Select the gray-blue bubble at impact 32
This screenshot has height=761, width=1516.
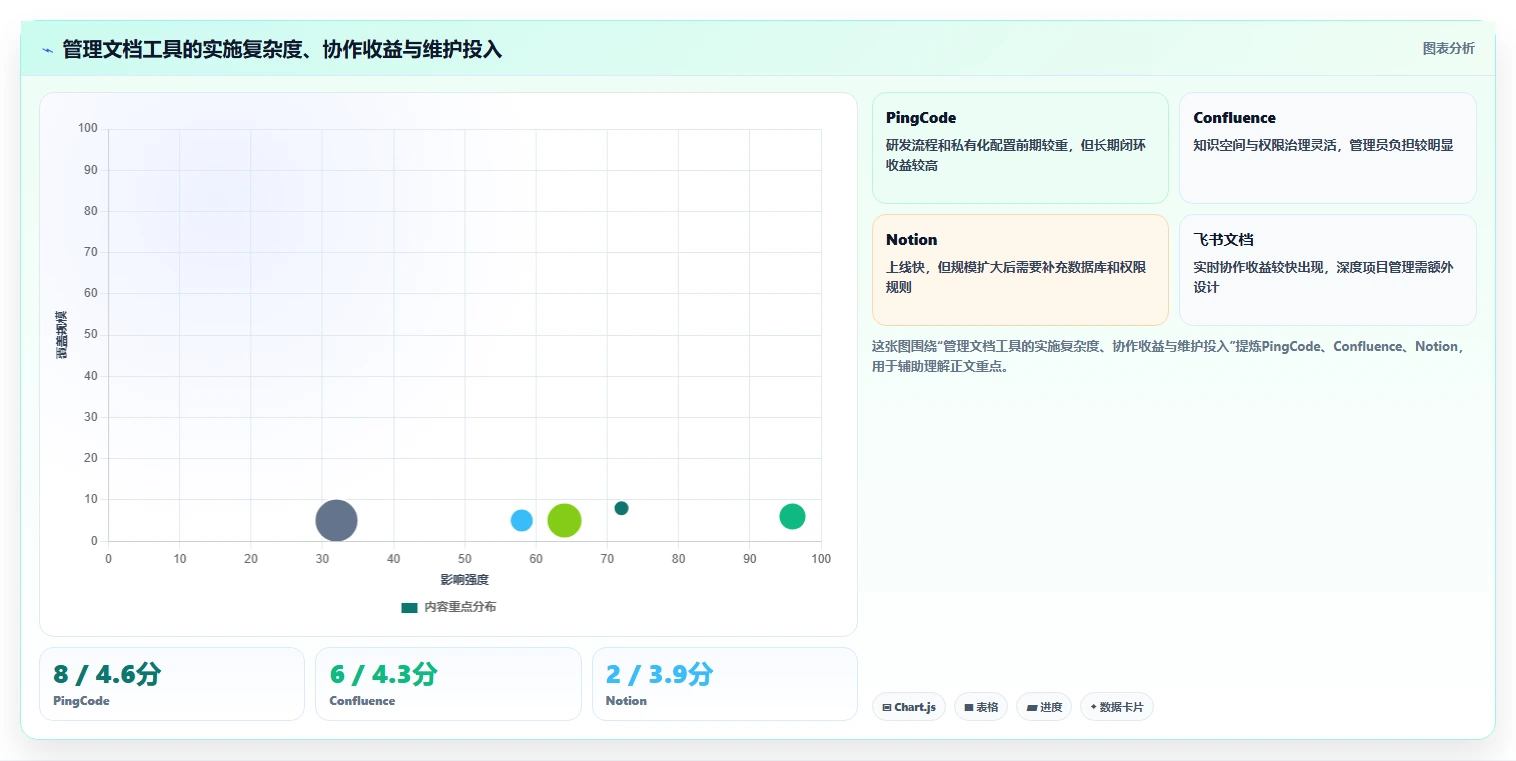point(336,520)
